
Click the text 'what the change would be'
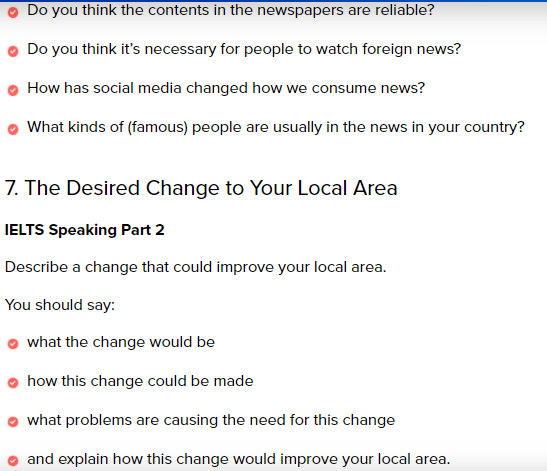click(x=121, y=342)
